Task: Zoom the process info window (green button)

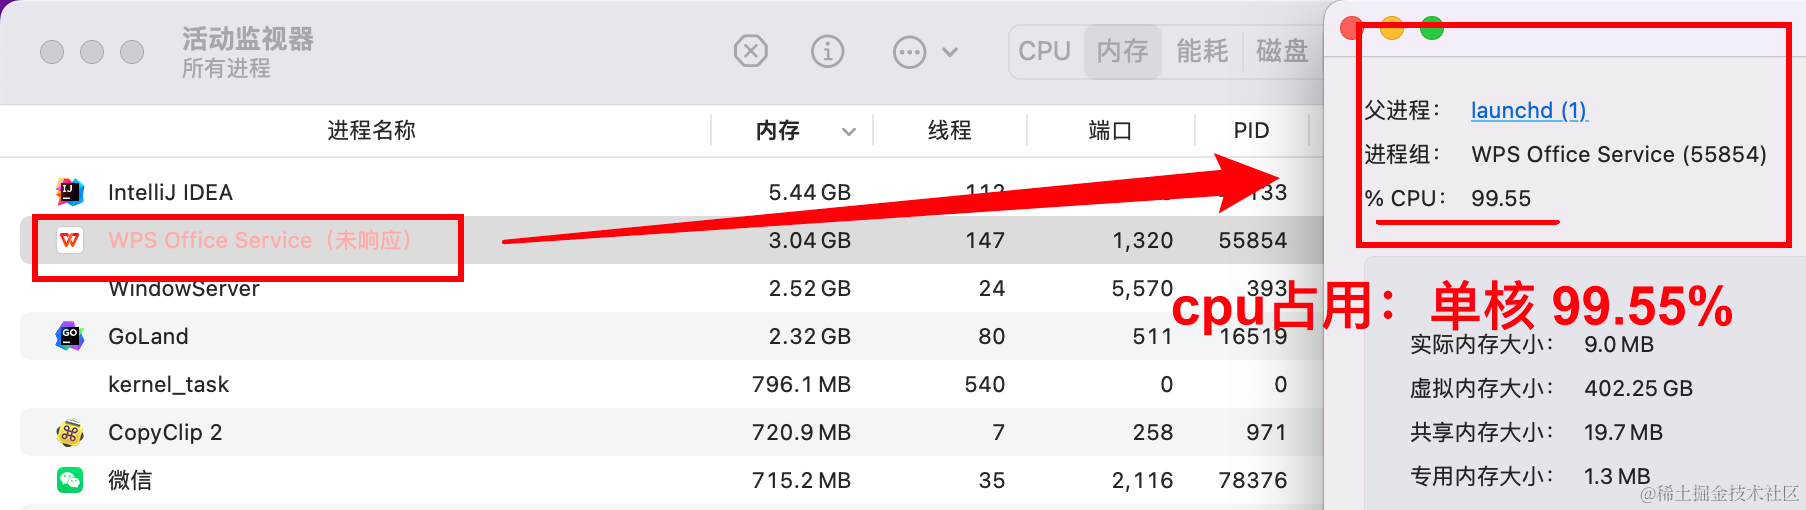Action: [1432, 28]
